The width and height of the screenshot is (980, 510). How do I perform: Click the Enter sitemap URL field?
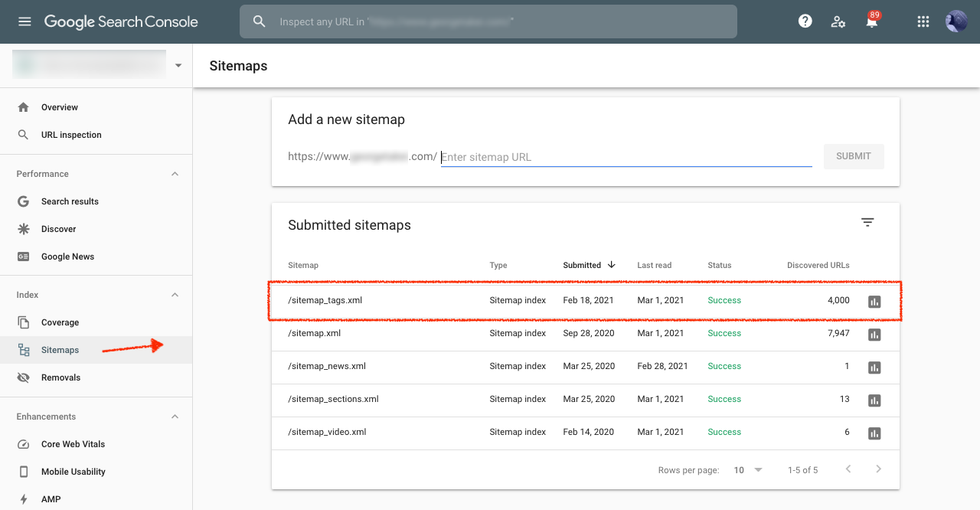coord(625,157)
